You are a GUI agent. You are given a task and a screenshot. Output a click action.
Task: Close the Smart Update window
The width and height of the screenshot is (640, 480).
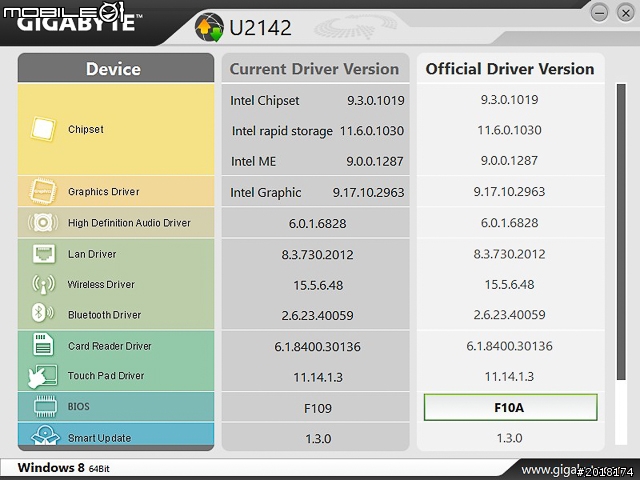point(626,13)
